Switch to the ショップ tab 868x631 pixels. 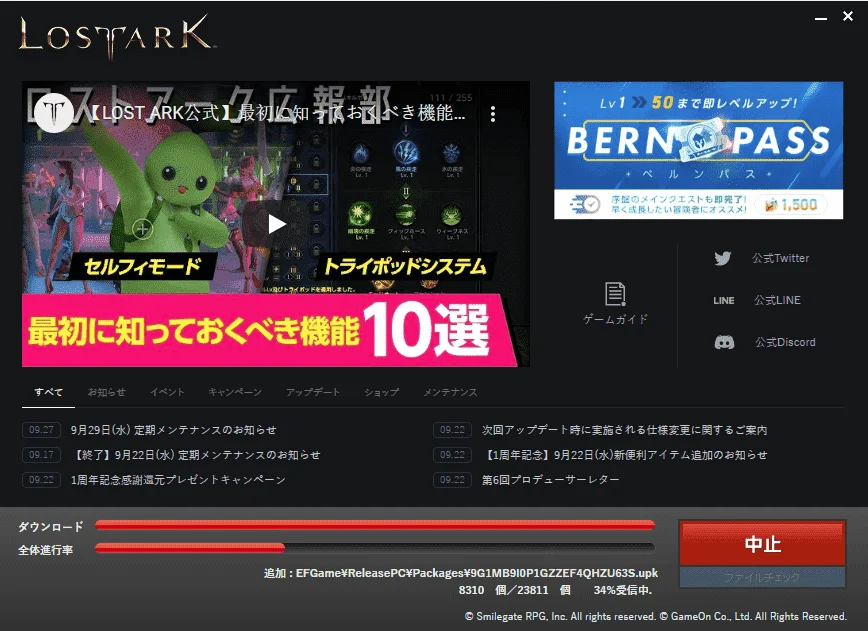[381, 392]
